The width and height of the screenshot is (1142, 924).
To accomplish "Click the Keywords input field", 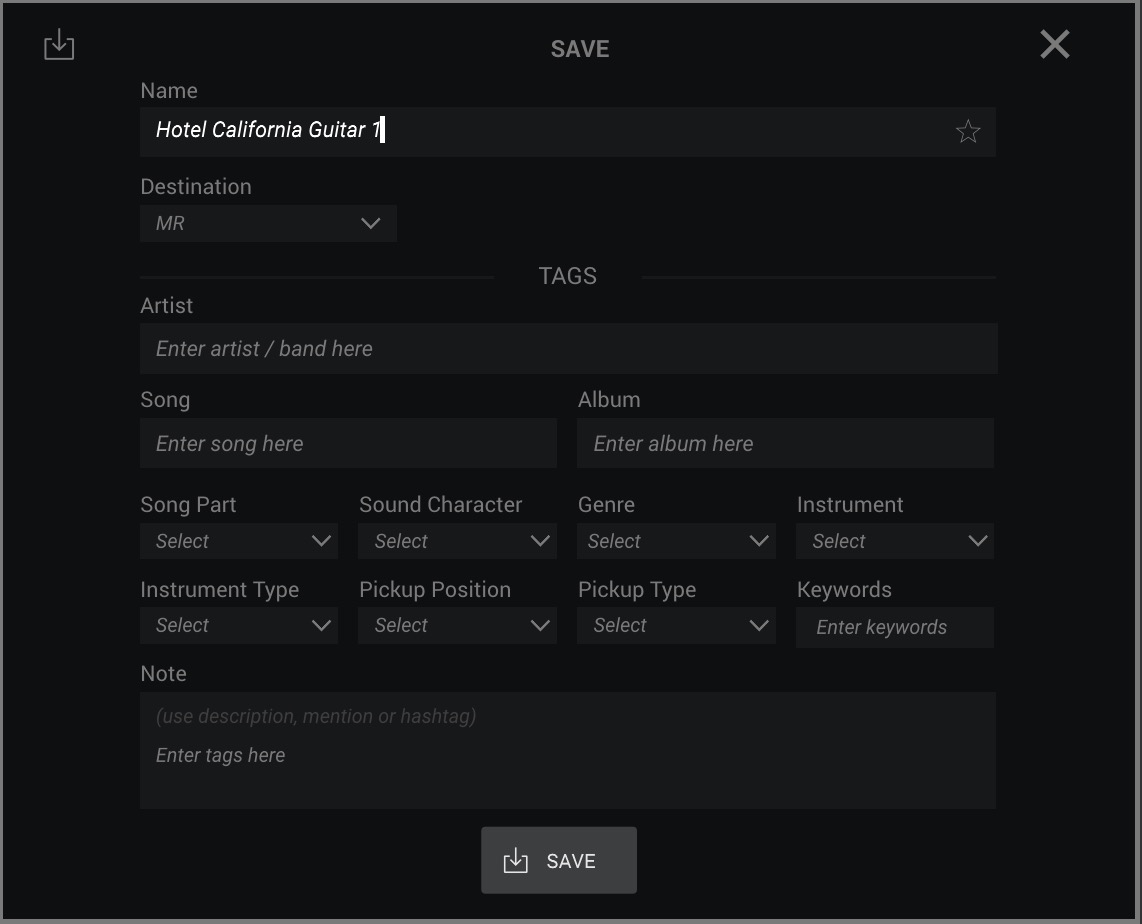I will coord(895,627).
